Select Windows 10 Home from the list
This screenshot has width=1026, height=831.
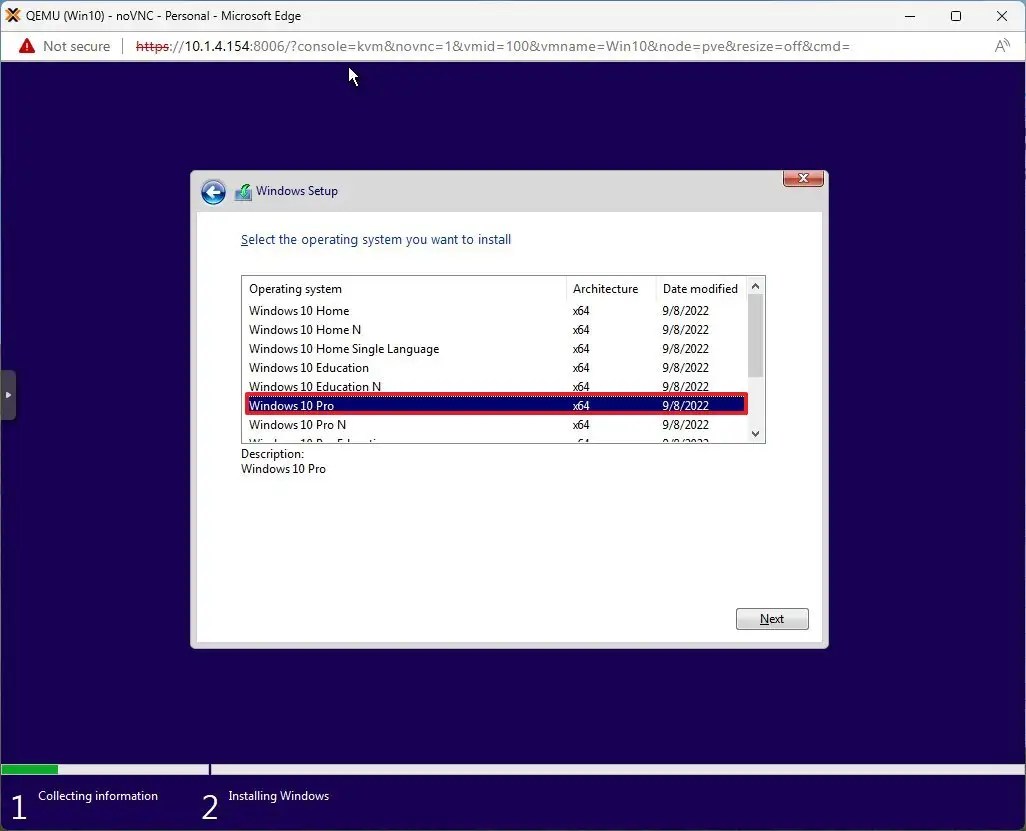[x=299, y=310]
